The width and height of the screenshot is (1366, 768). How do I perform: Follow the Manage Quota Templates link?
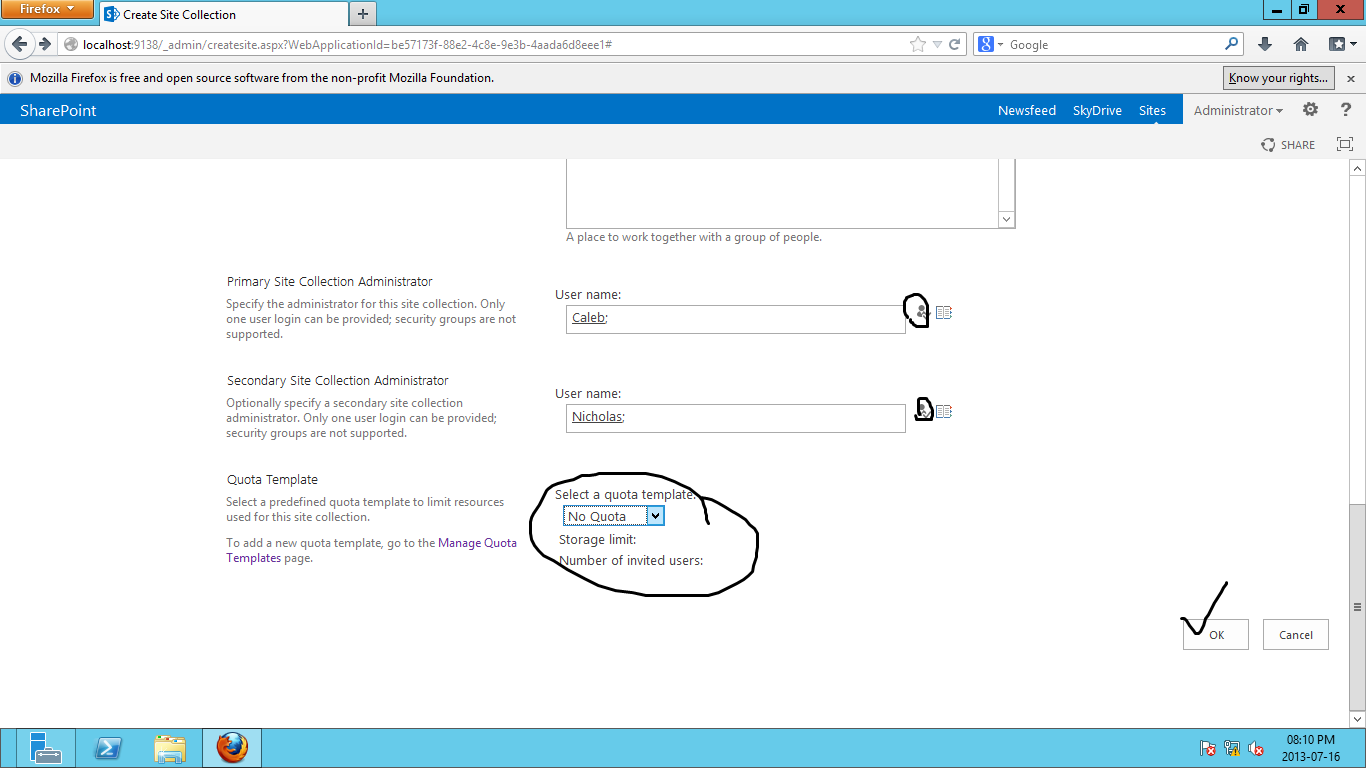(x=371, y=551)
